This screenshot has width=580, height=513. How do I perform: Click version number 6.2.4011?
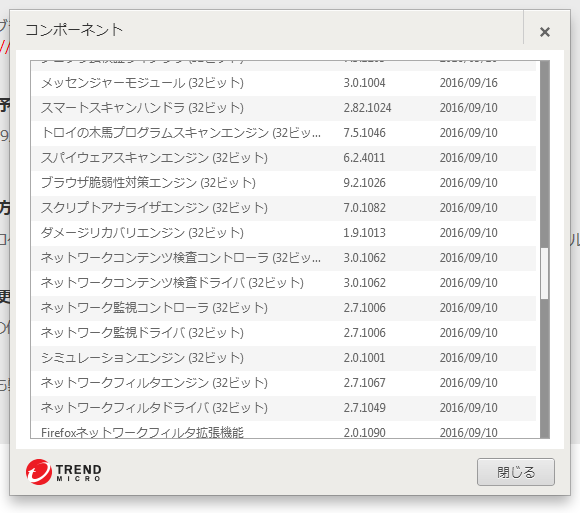tap(364, 158)
